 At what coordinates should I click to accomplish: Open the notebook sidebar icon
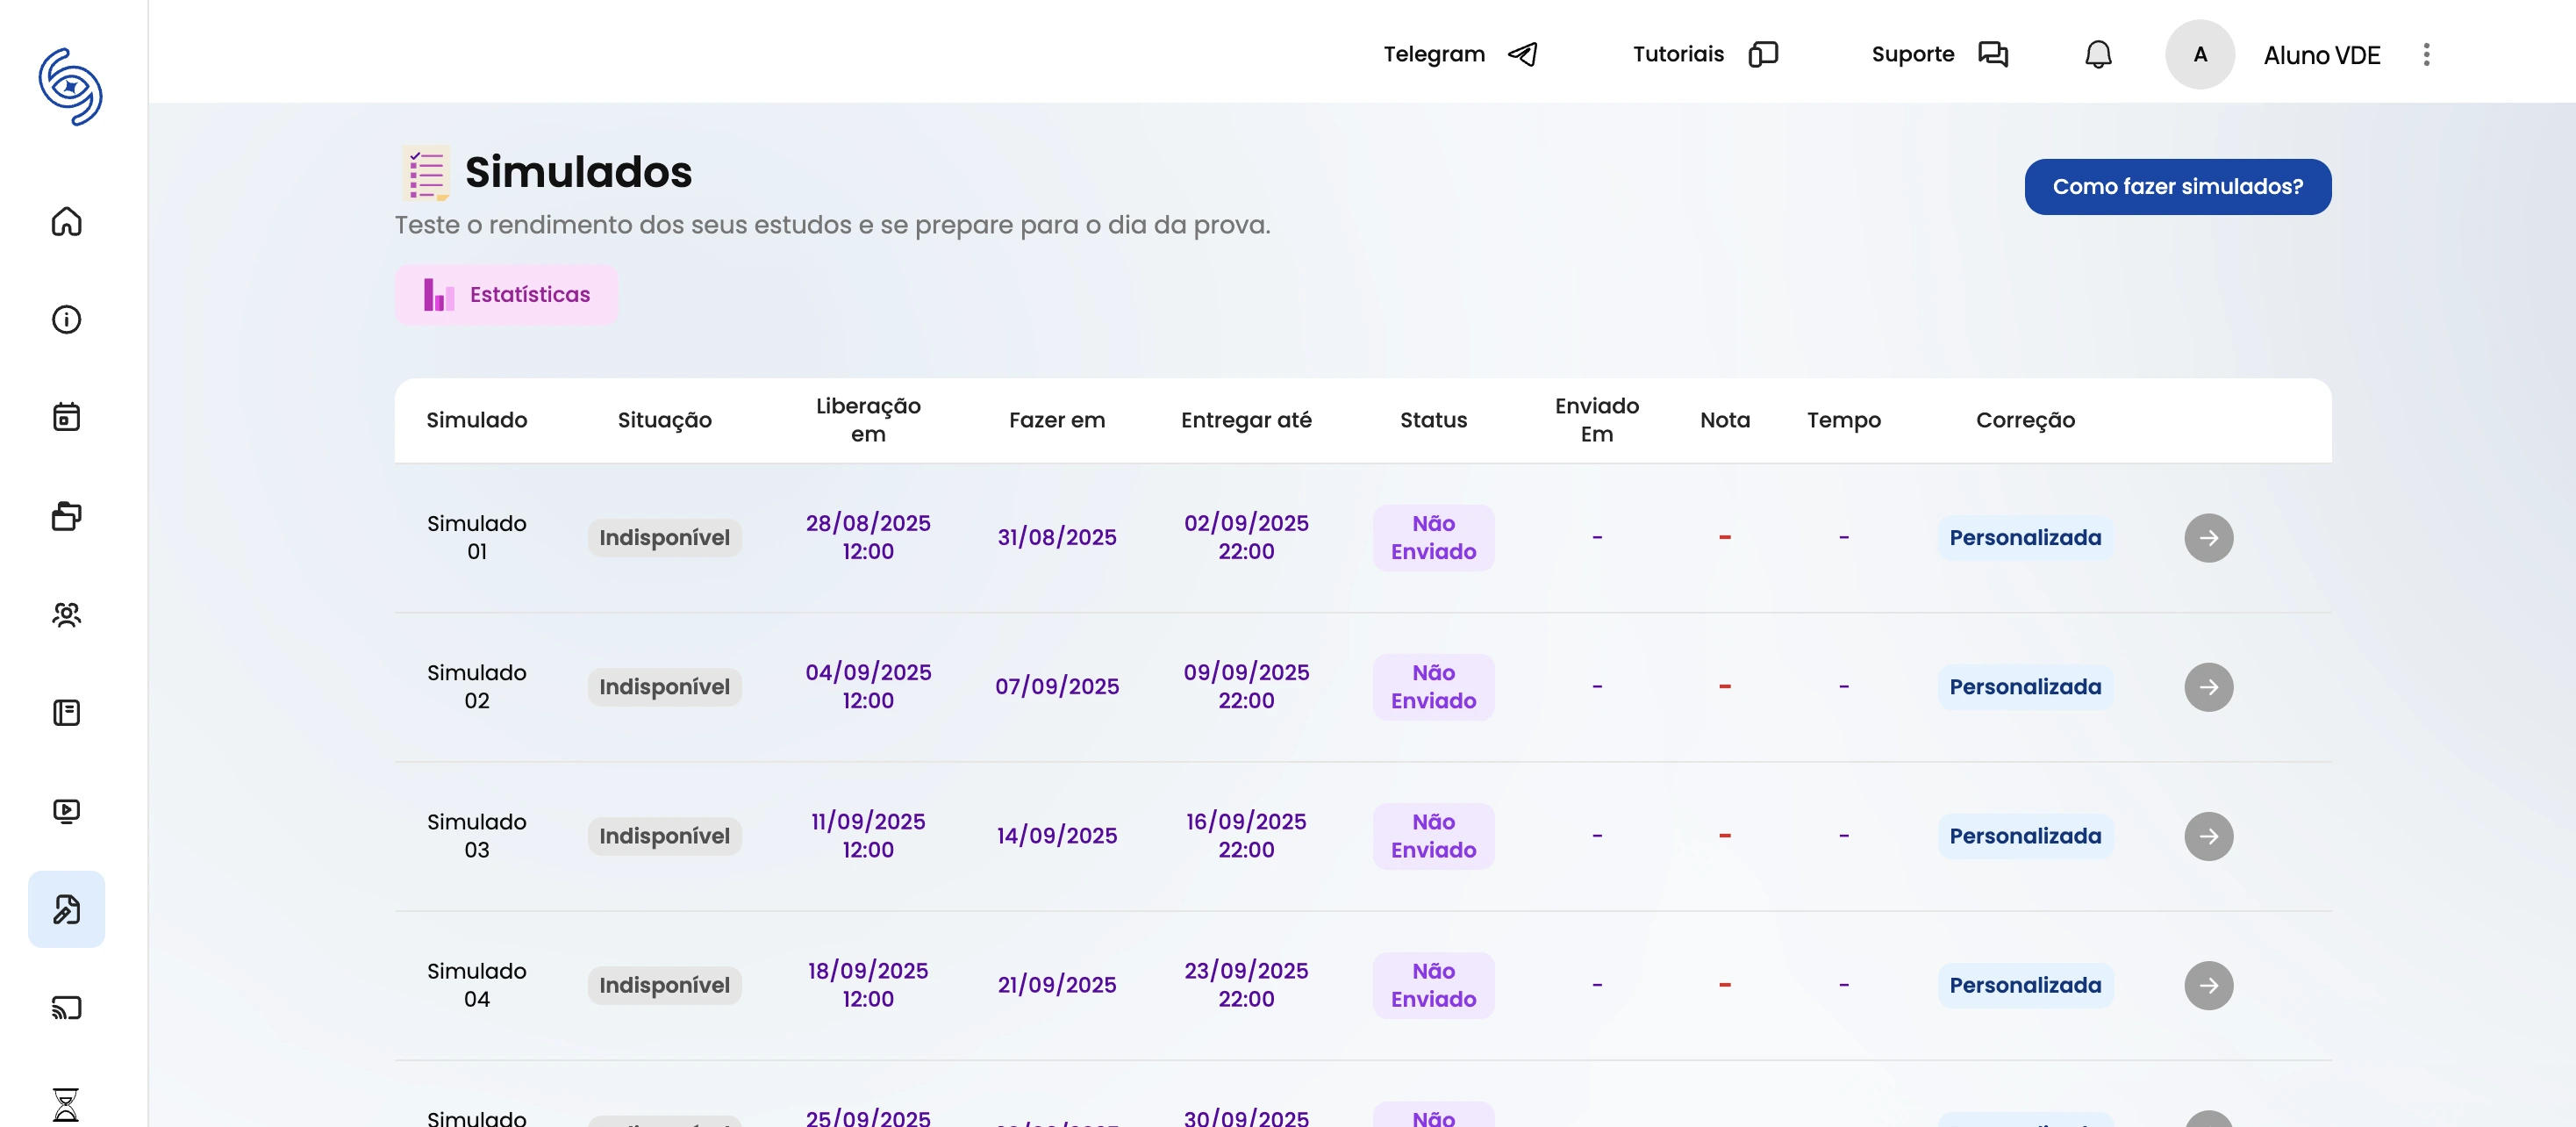pyautogui.click(x=66, y=712)
